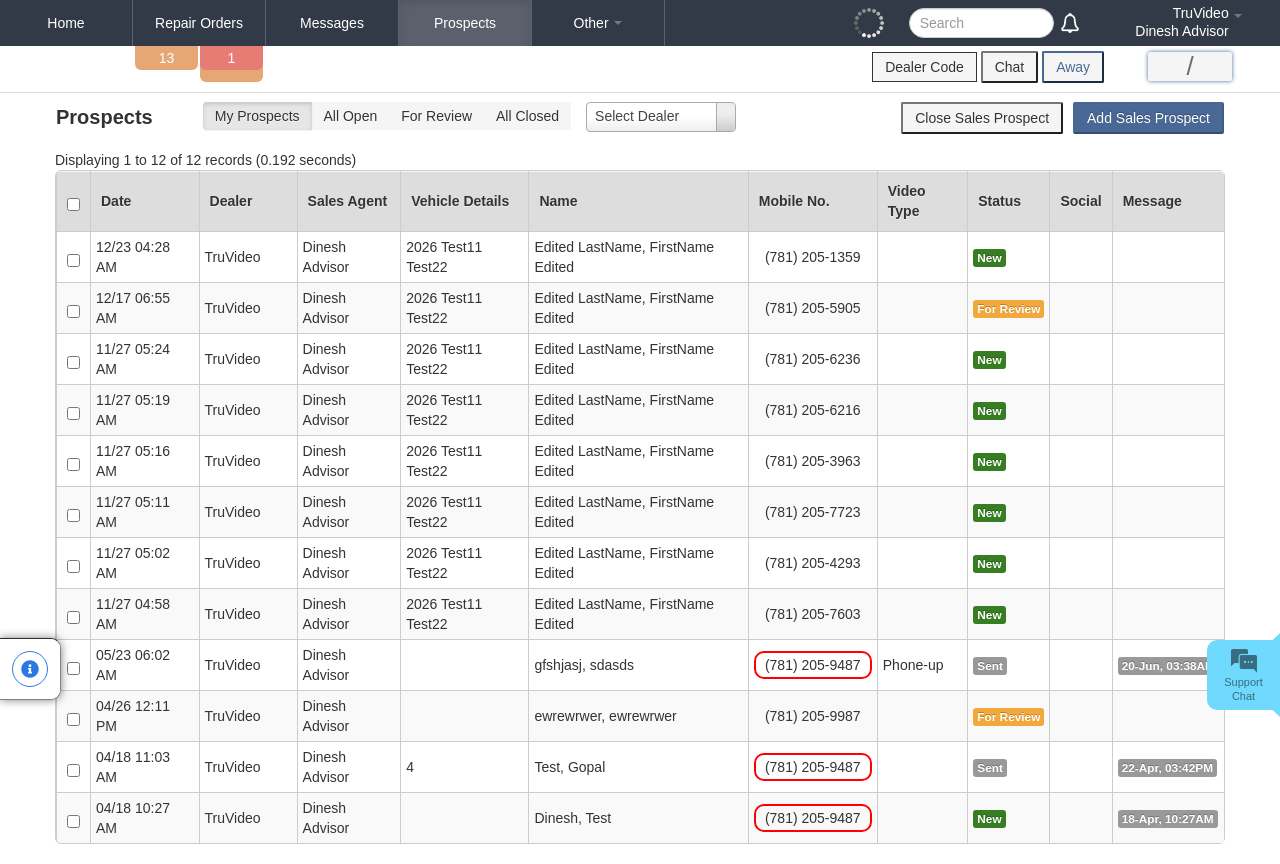Toggle the Away status button
This screenshot has height=864, width=1280.
[x=1073, y=67]
